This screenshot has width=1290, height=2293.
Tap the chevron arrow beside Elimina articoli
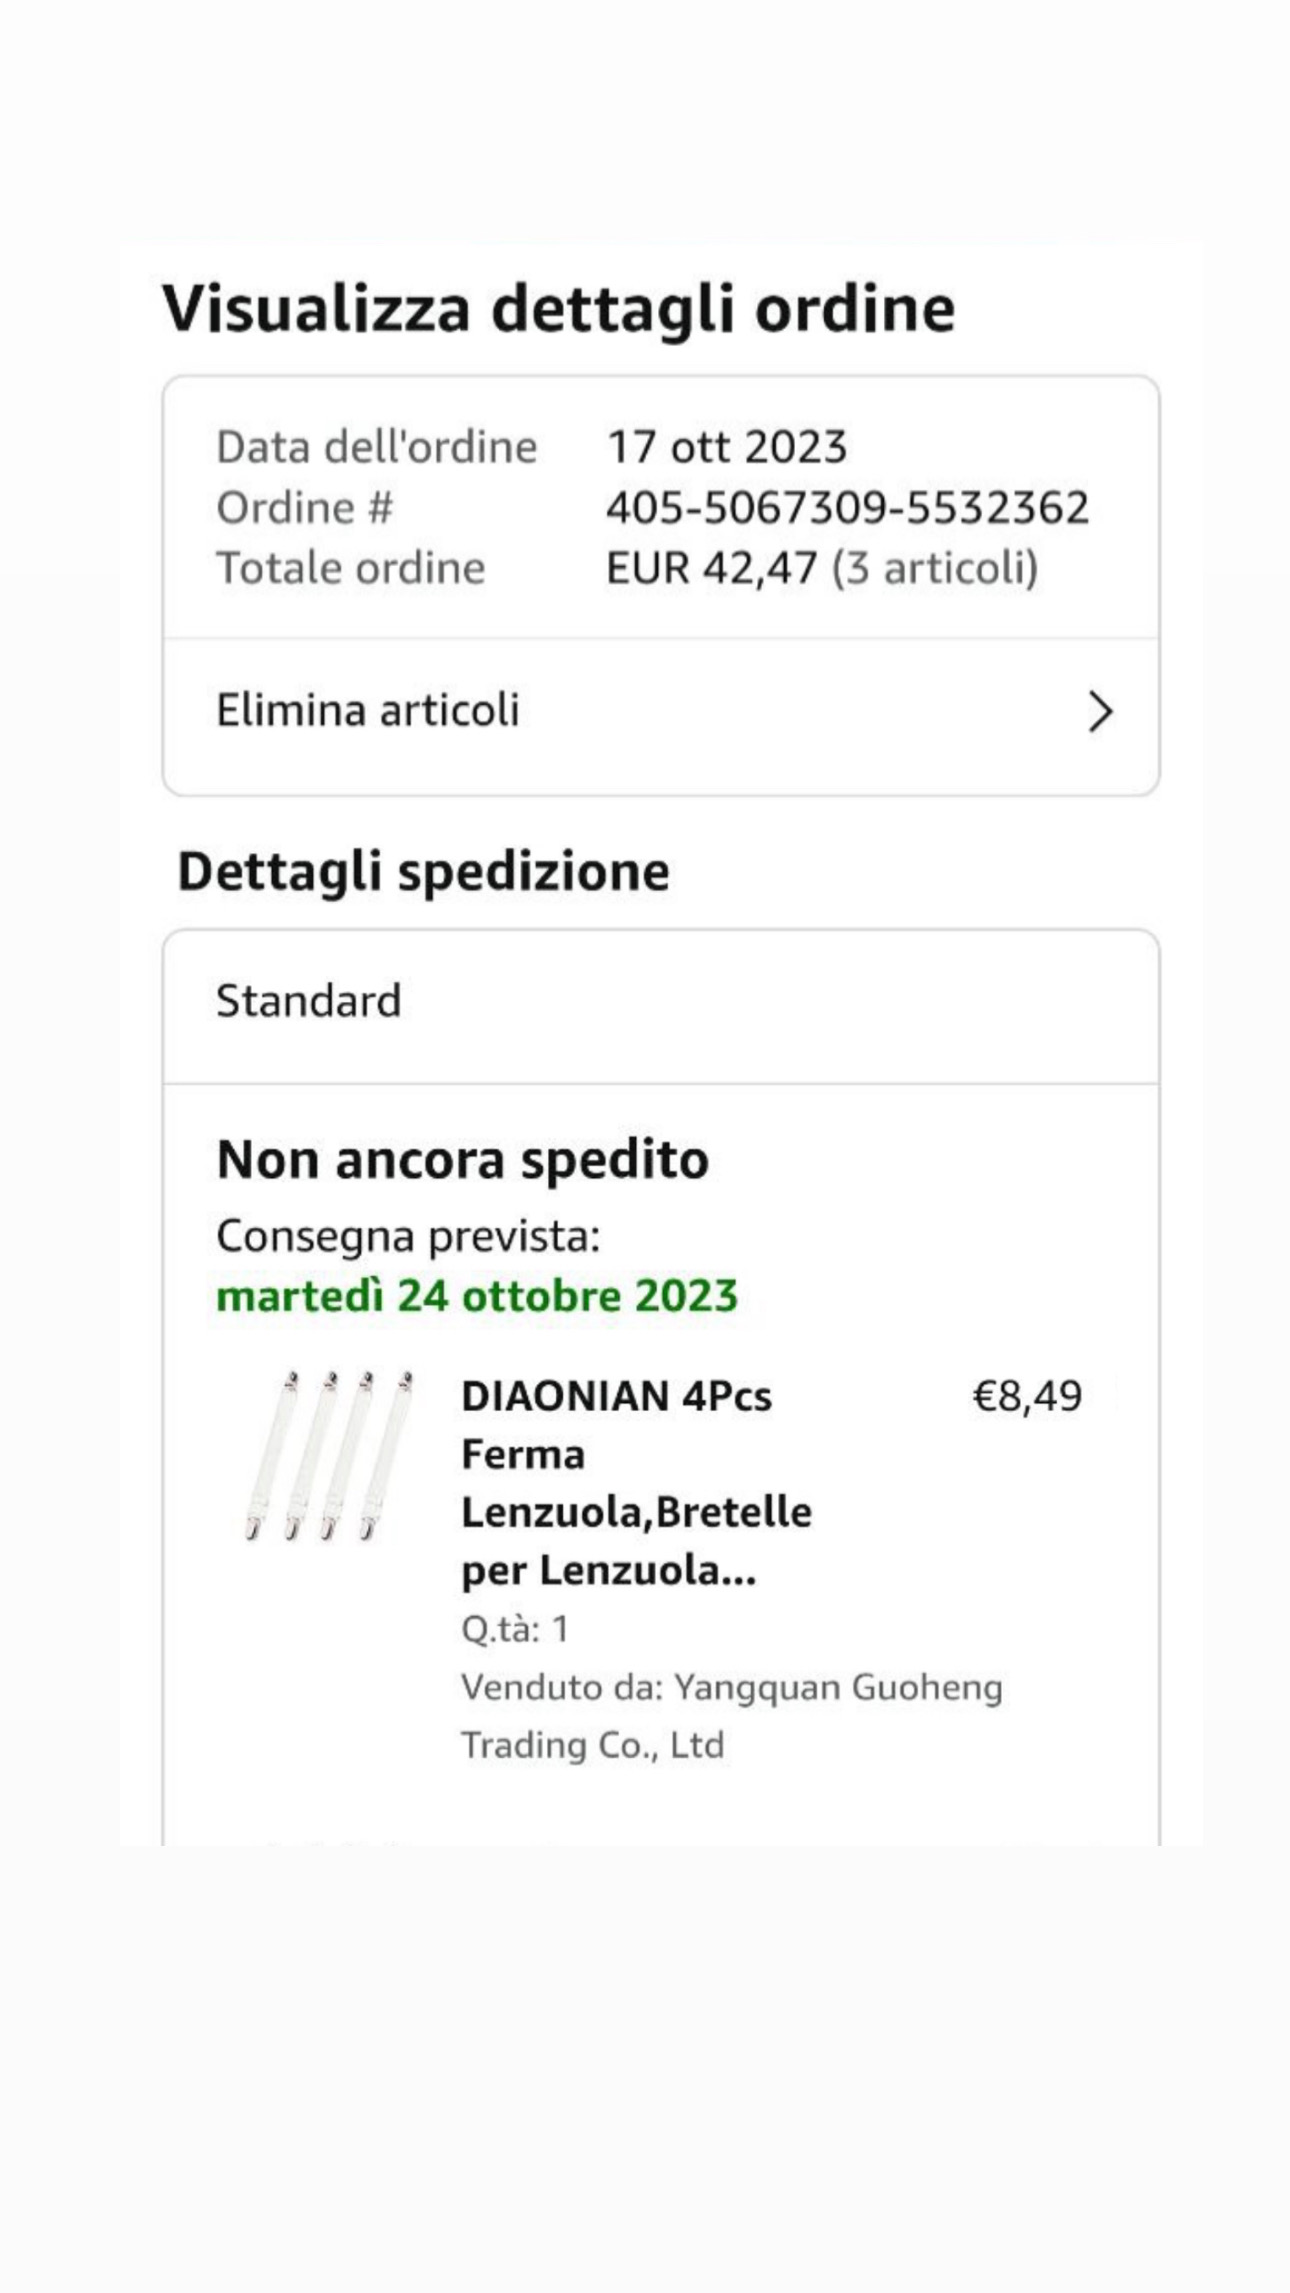click(1100, 712)
